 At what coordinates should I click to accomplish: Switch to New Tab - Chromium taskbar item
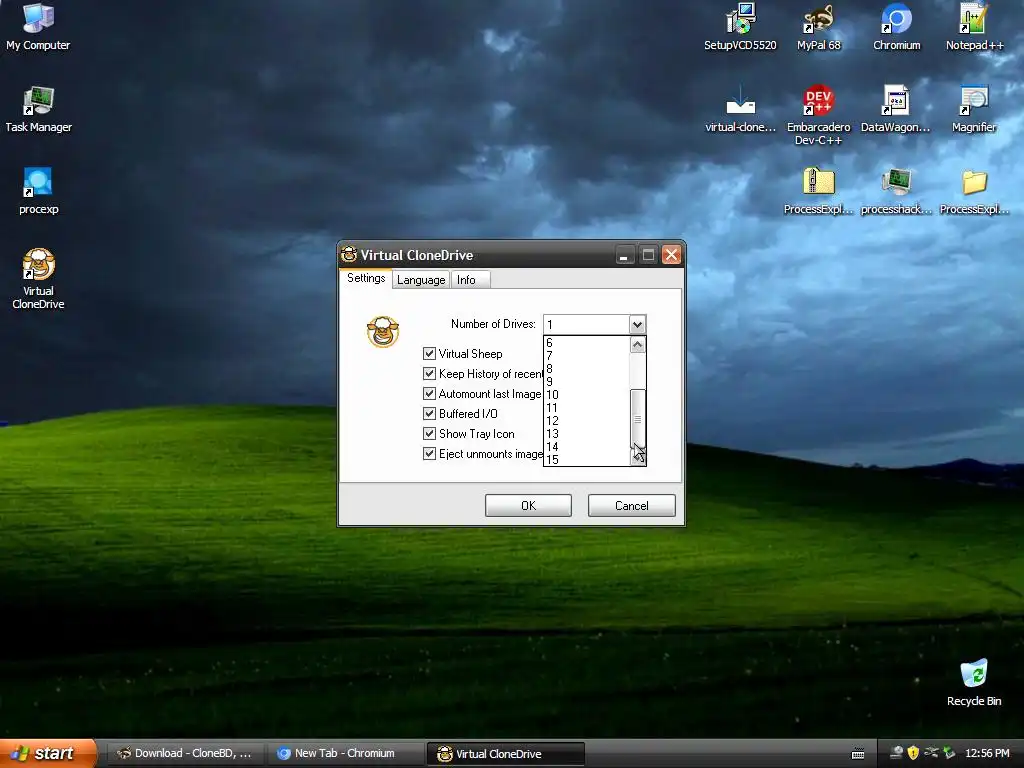[x=345, y=753]
